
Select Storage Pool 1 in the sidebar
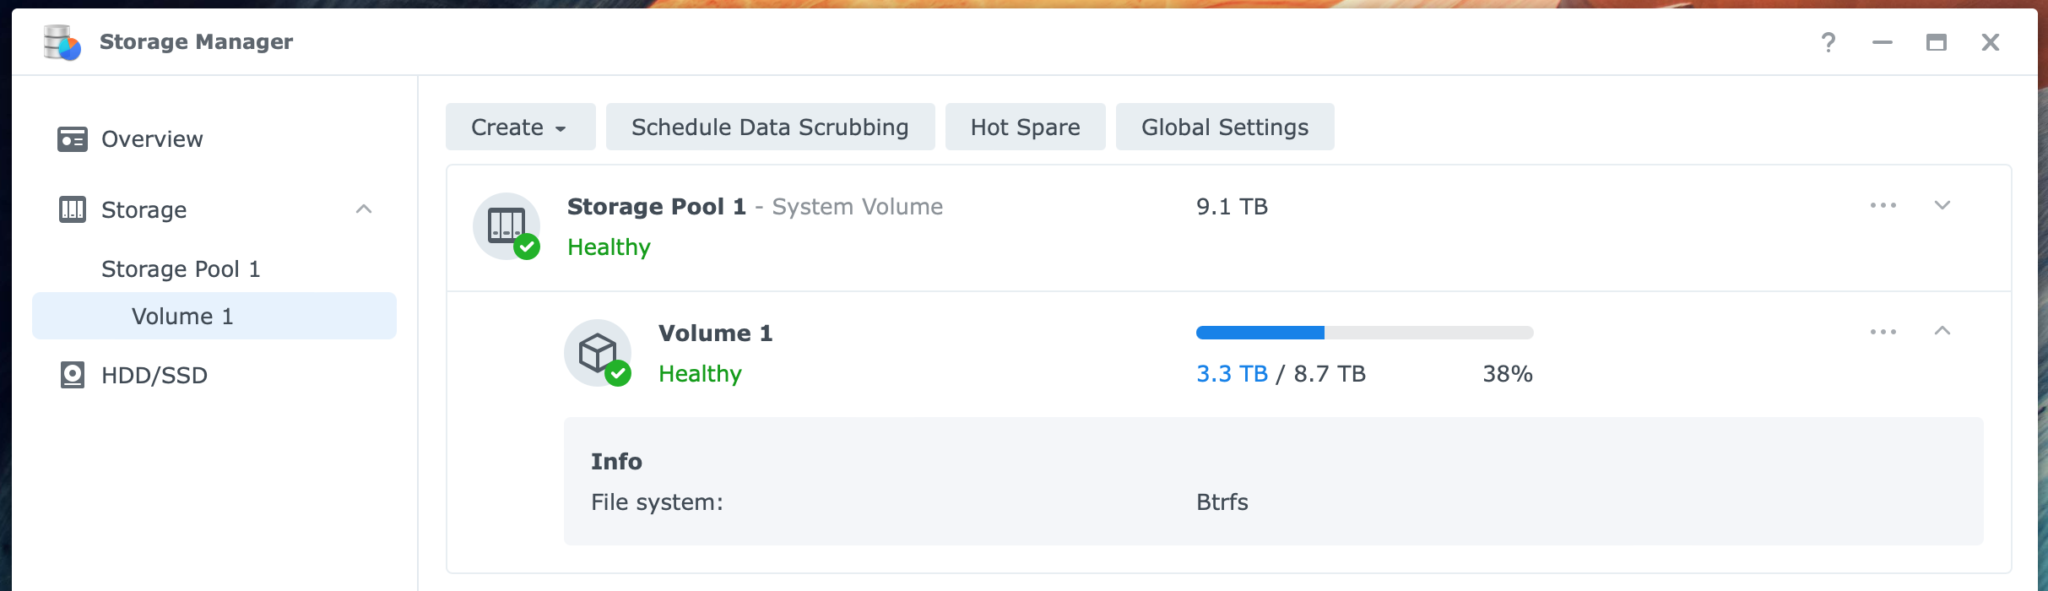point(181,269)
